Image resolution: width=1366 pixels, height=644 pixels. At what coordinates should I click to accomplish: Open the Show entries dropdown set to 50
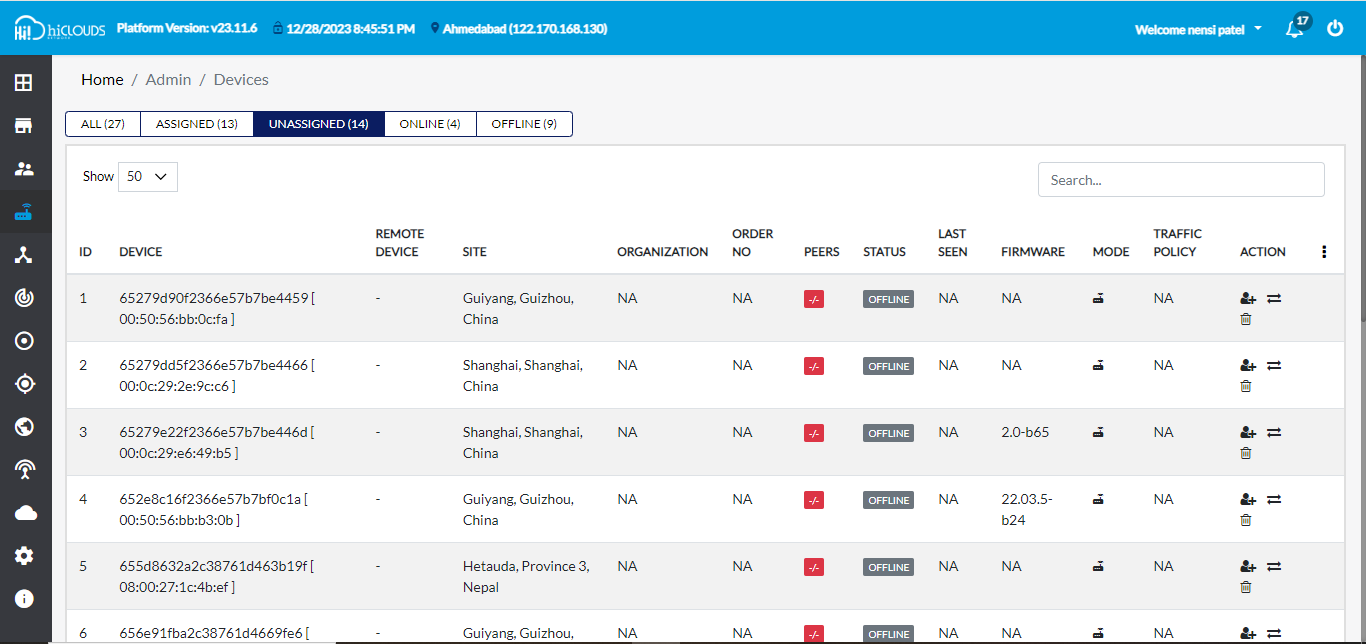click(148, 176)
